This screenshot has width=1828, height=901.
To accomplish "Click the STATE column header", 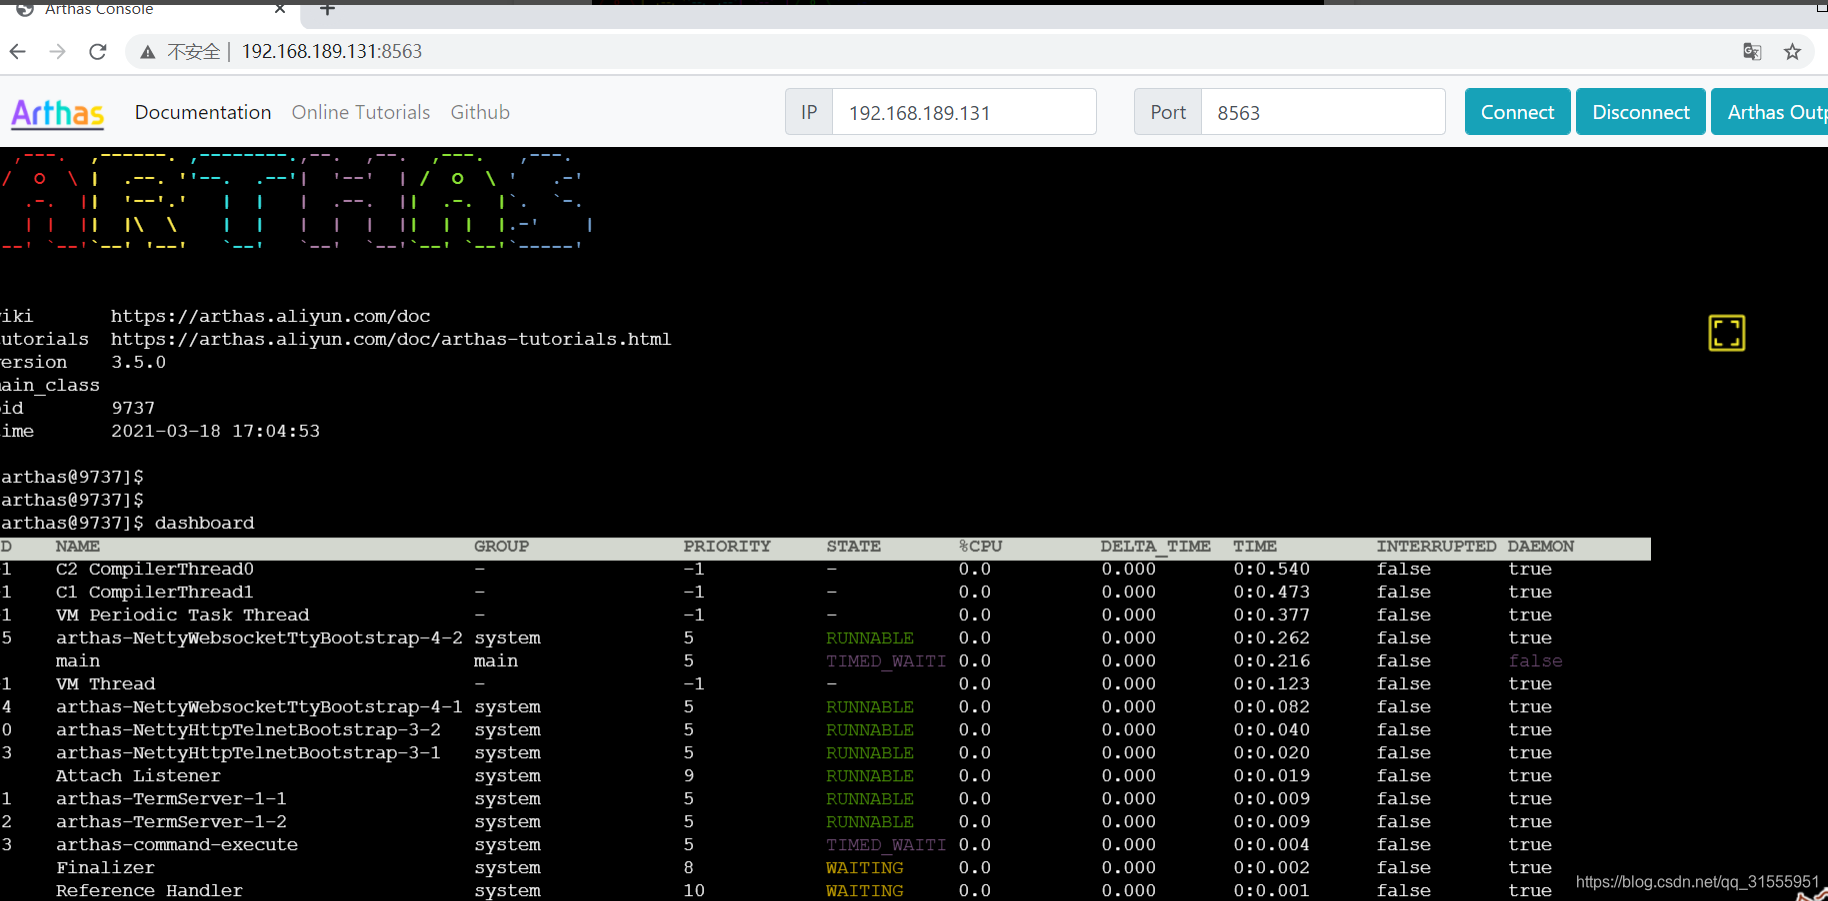I will pos(854,546).
